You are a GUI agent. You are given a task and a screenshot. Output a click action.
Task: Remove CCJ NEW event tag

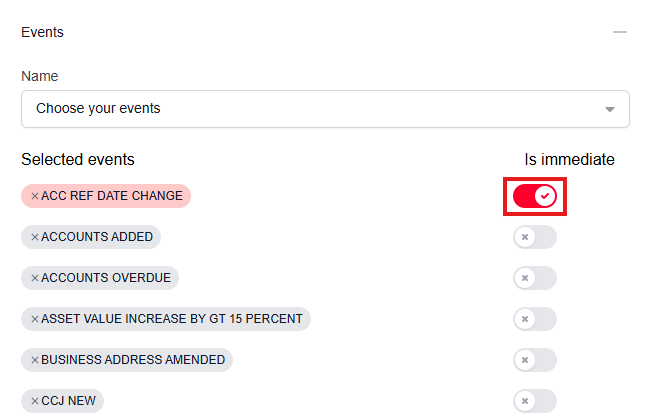(34, 401)
